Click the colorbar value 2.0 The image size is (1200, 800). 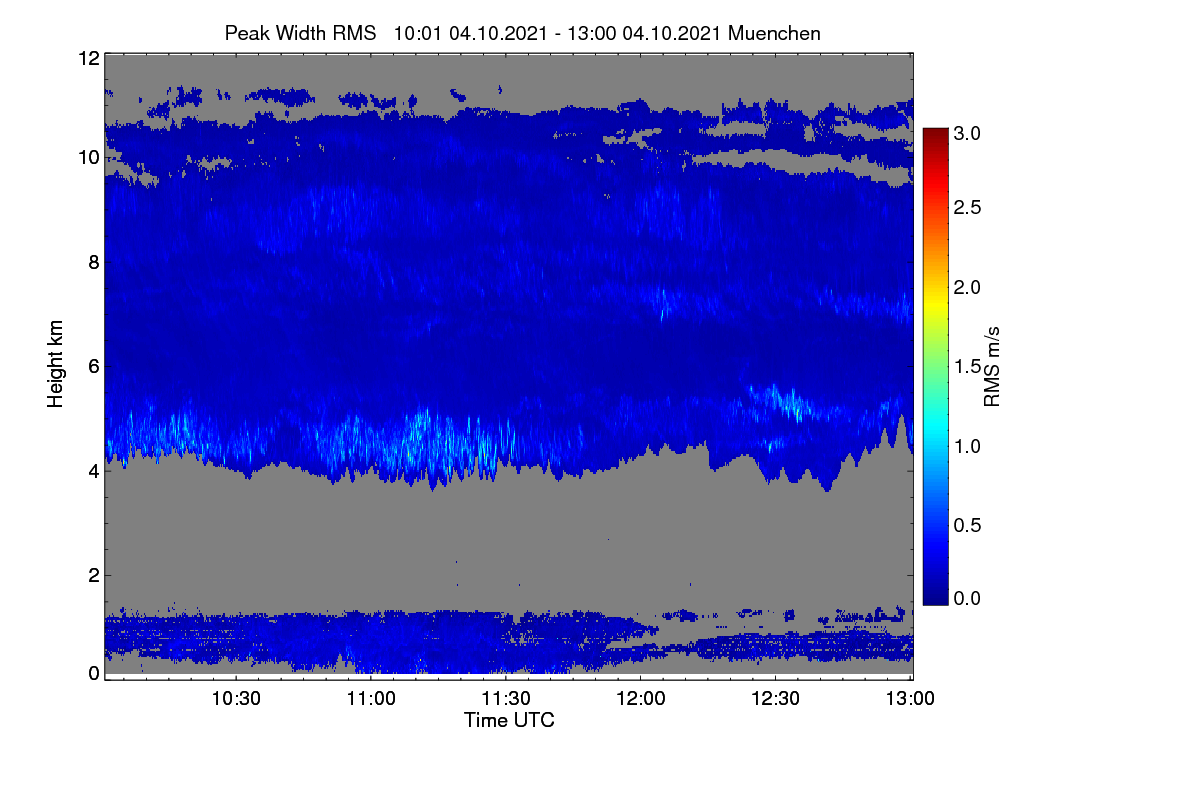point(966,288)
